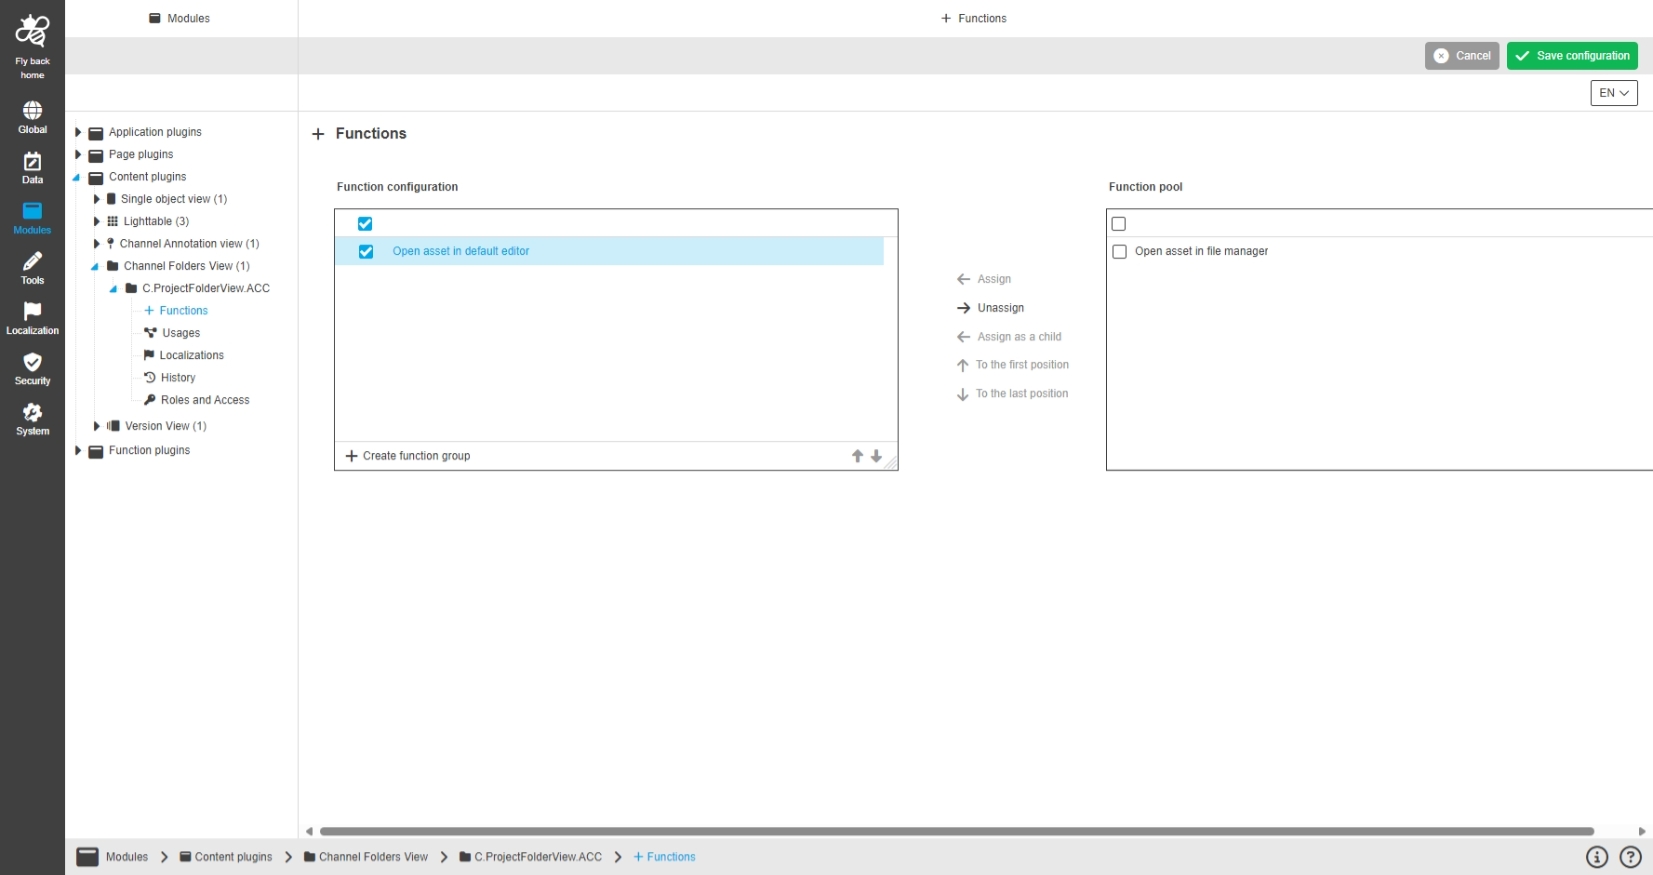The width and height of the screenshot is (1653, 875).
Task: Expand Channel Annotation view node
Action: (x=96, y=243)
